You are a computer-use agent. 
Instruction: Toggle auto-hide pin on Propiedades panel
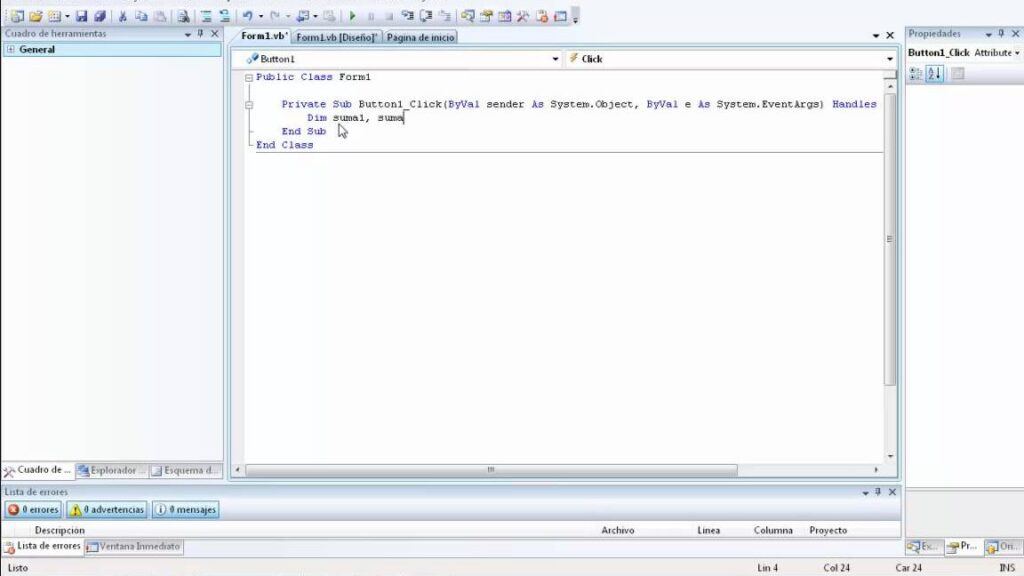pos(1001,33)
